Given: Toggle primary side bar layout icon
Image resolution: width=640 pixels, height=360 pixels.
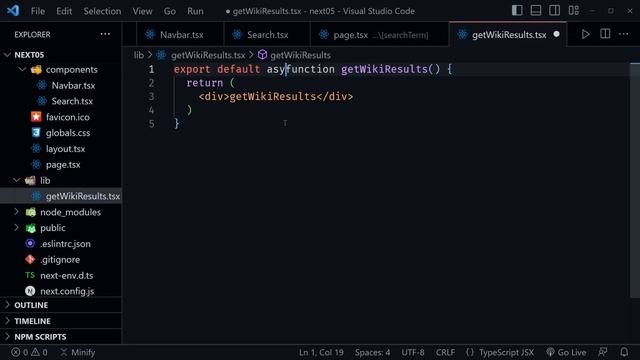Looking at the screenshot, I should (x=517, y=10).
